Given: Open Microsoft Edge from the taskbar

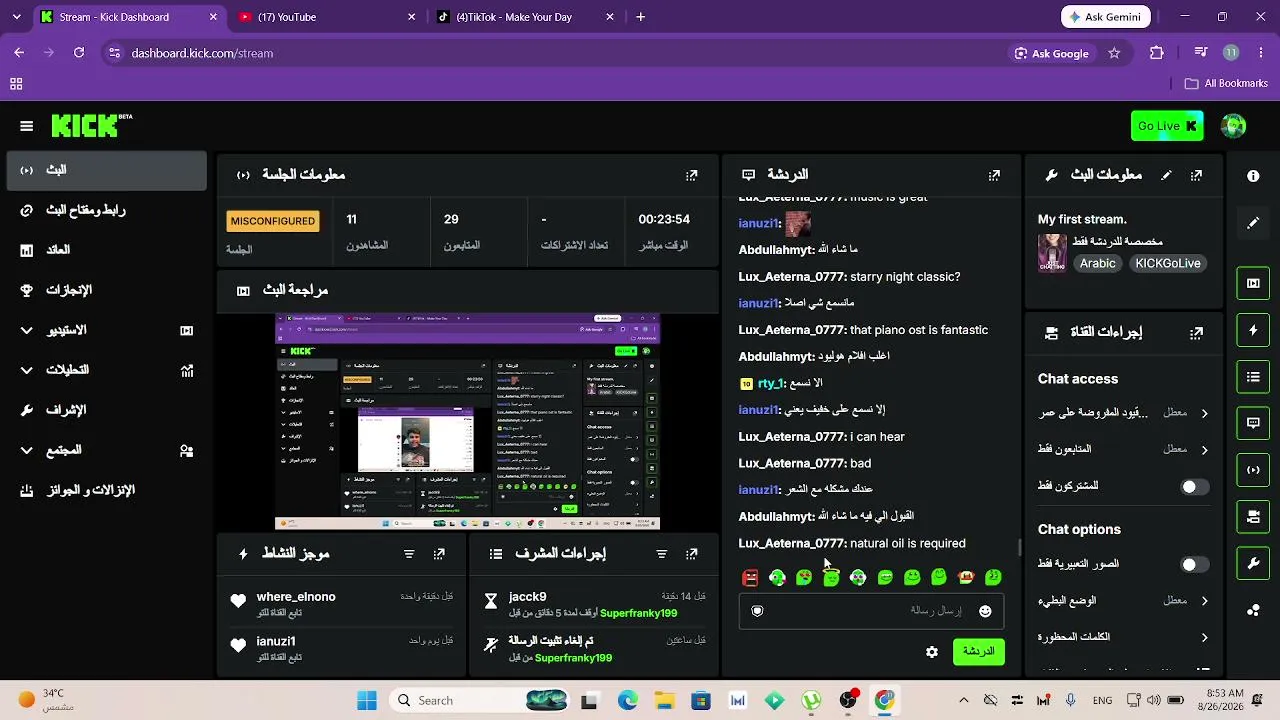Looking at the screenshot, I should 628,701.
